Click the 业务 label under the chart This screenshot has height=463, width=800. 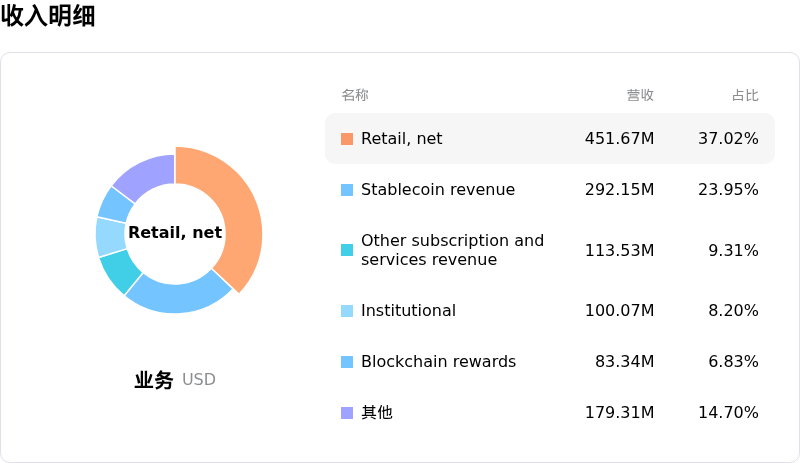click(x=154, y=380)
